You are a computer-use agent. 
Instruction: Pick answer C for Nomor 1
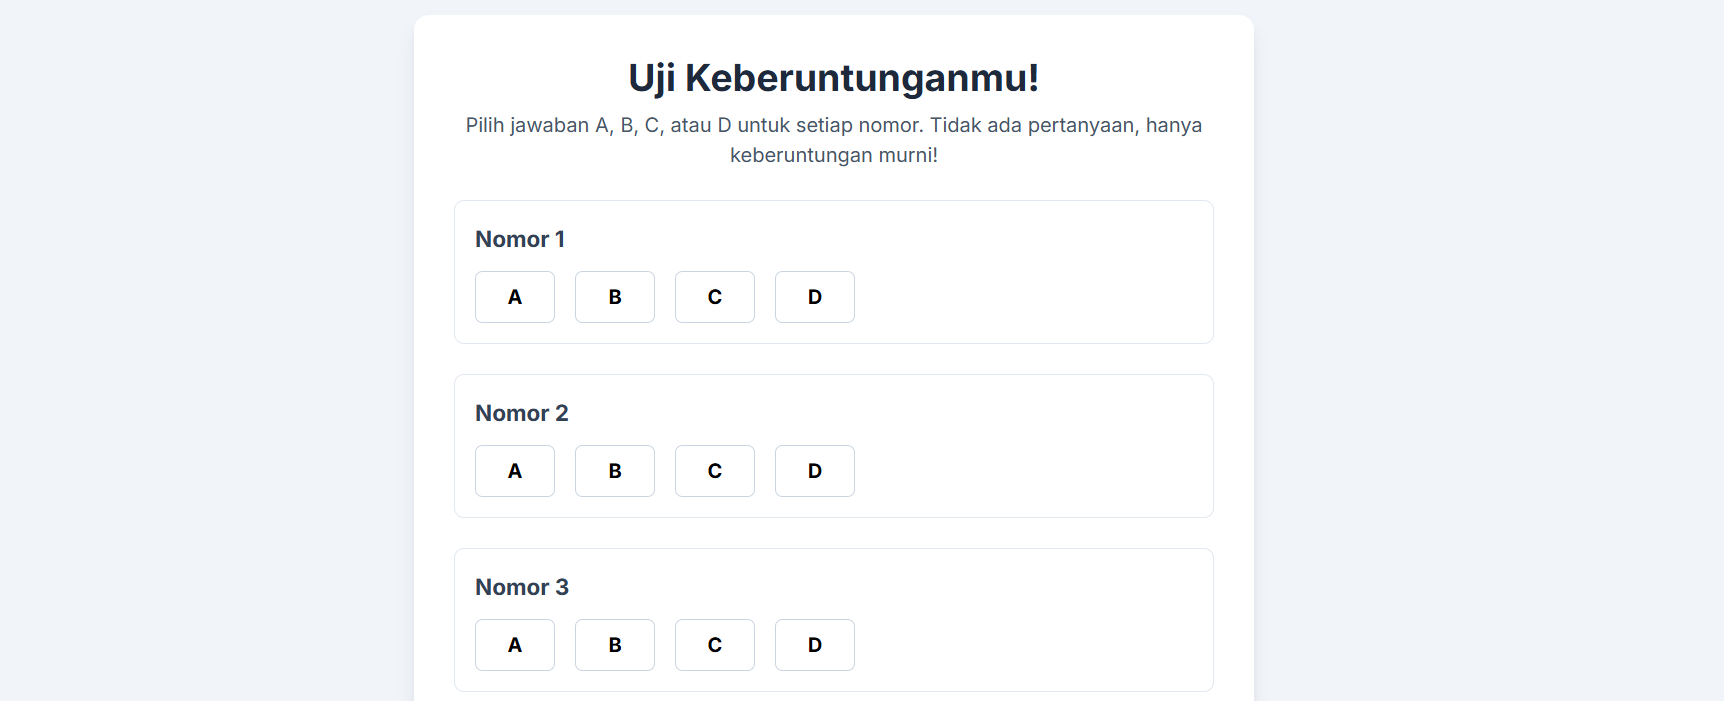pyautogui.click(x=715, y=297)
